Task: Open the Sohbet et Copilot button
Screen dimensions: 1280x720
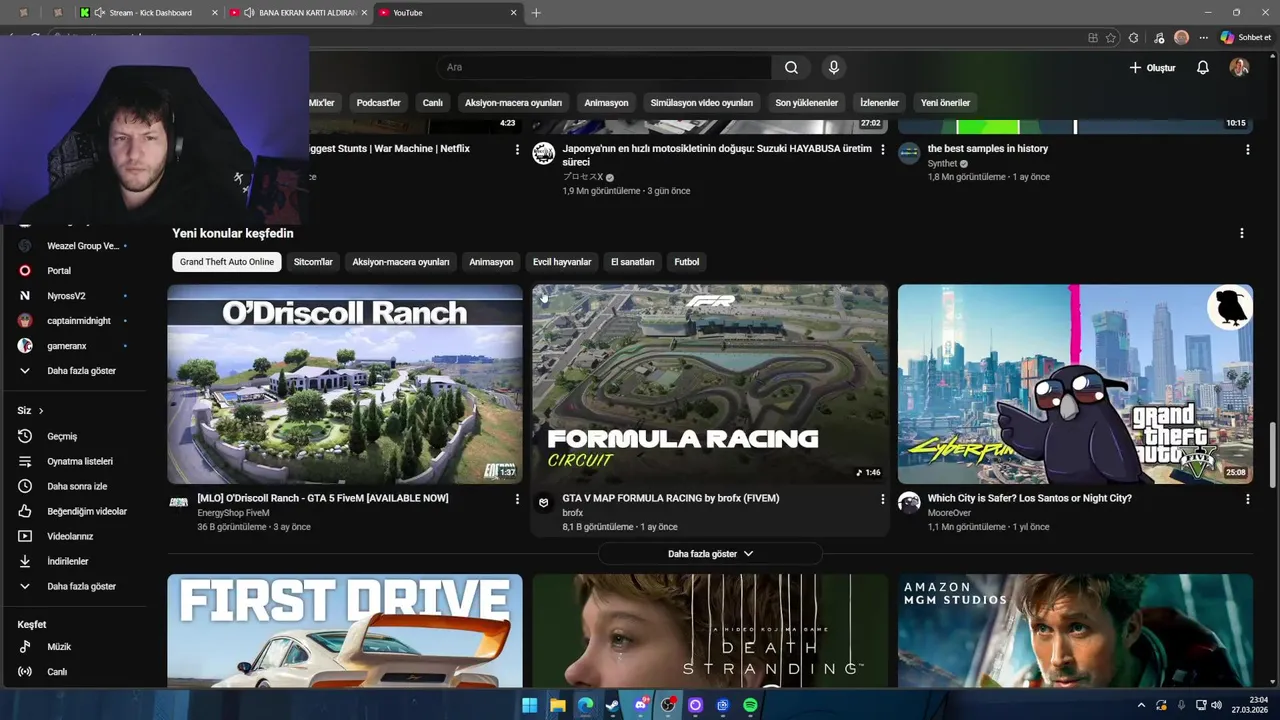Action: click(1245, 37)
